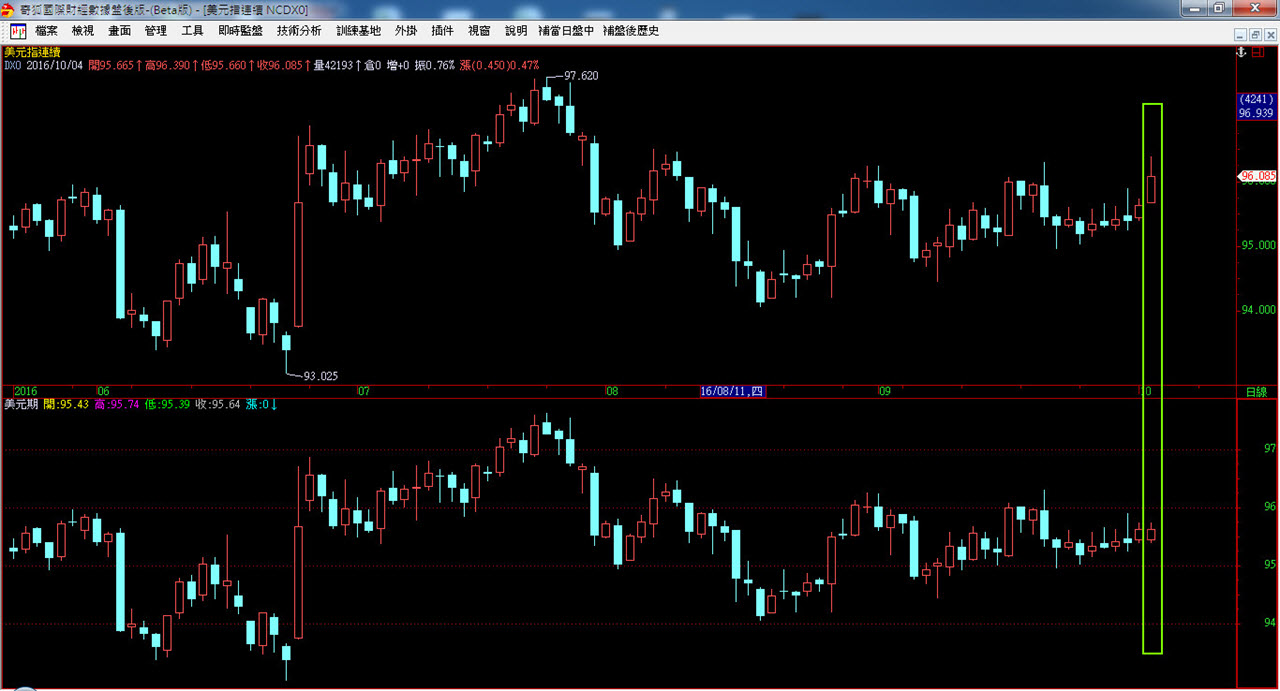The height and width of the screenshot is (691, 1280).
Task: Minimize the inner chart window
Action: coord(1241,32)
